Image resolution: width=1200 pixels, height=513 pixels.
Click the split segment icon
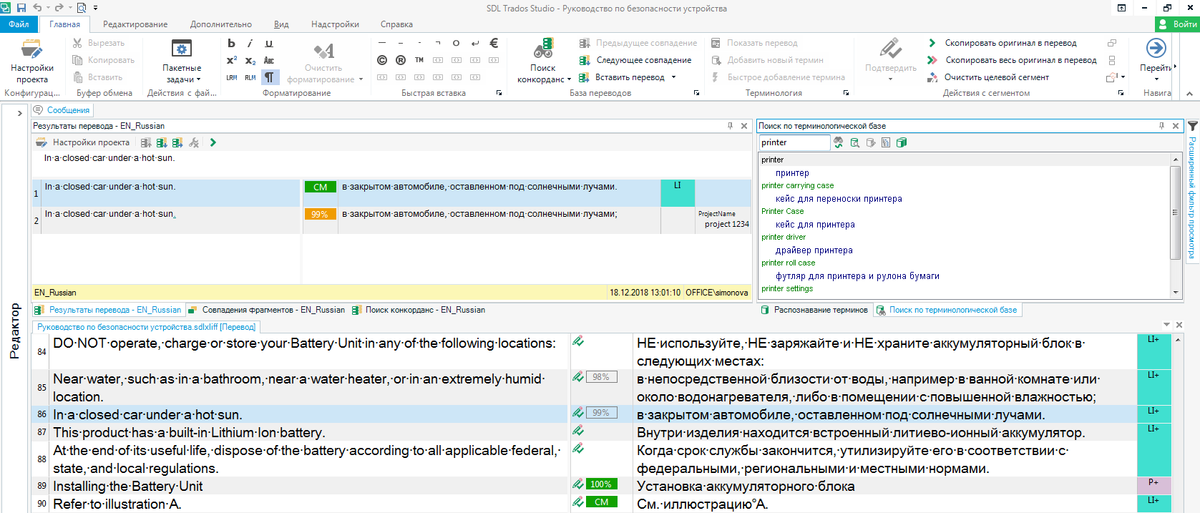tap(1112, 60)
